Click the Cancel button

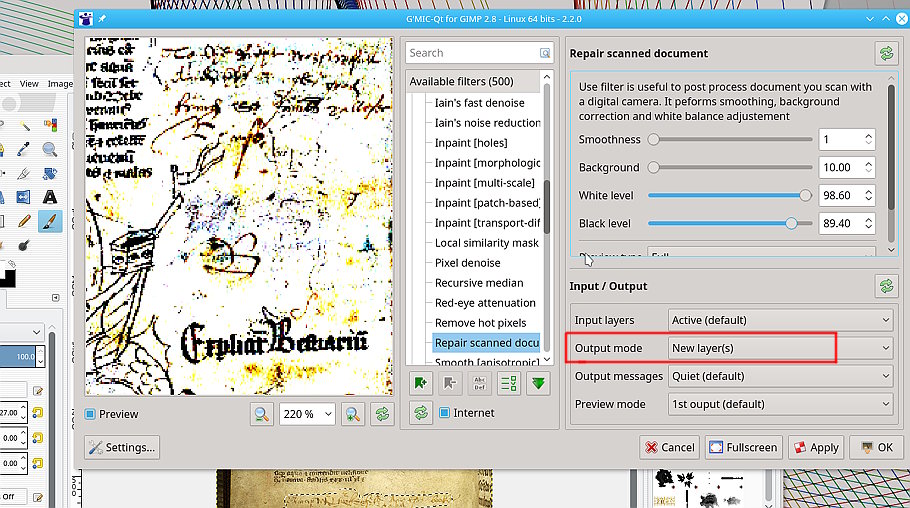click(670, 448)
